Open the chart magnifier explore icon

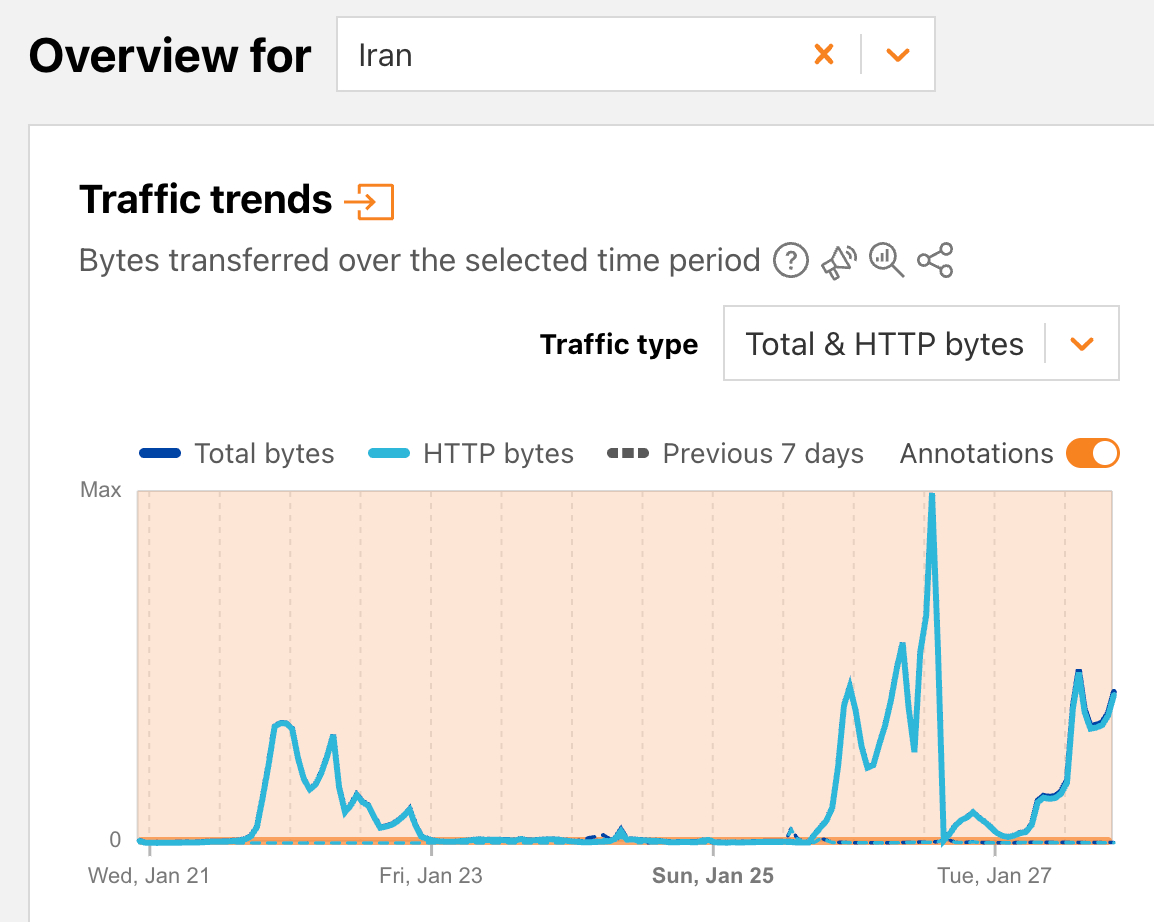(886, 261)
